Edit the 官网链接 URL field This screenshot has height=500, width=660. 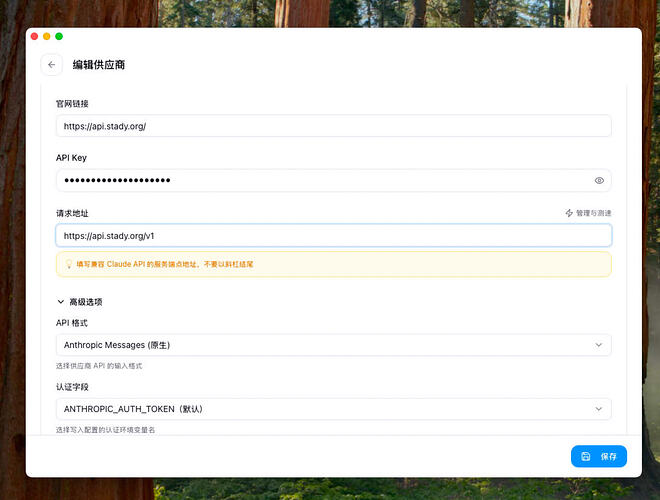(333, 126)
